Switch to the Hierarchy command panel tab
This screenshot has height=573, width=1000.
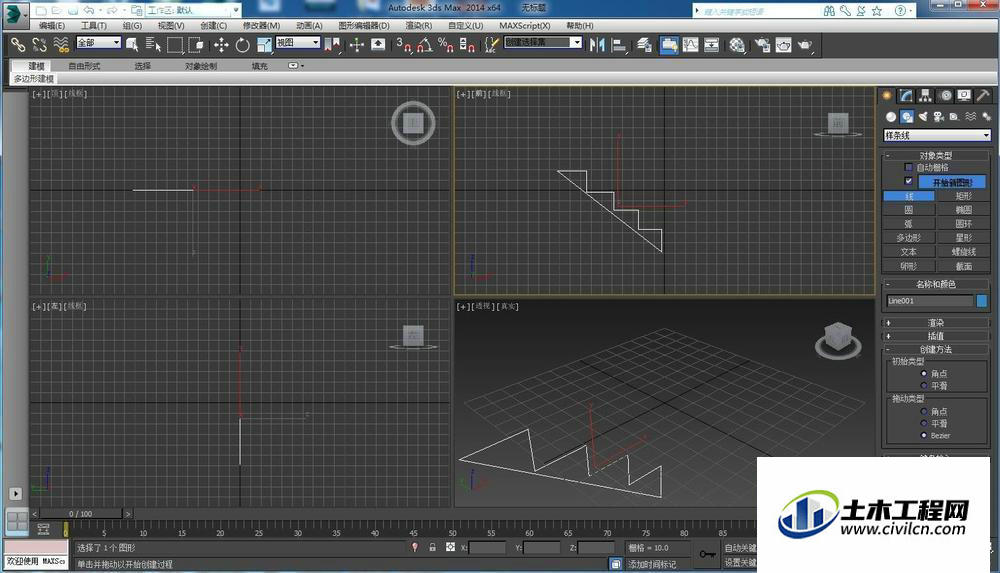coord(925,96)
